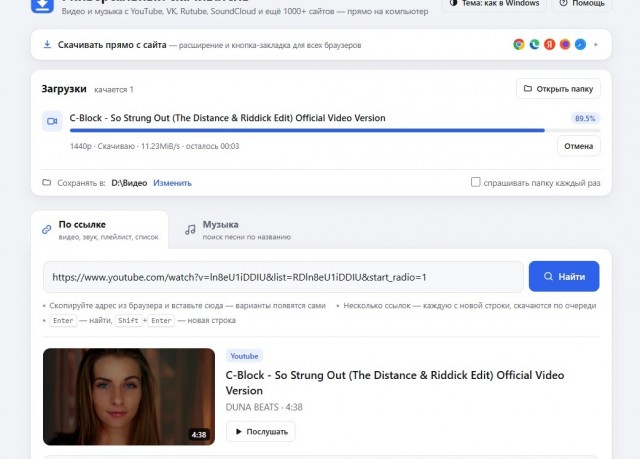The height and width of the screenshot is (459, 640).
Task: Play preview with the "Послушать" button
Action: click(261, 432)
